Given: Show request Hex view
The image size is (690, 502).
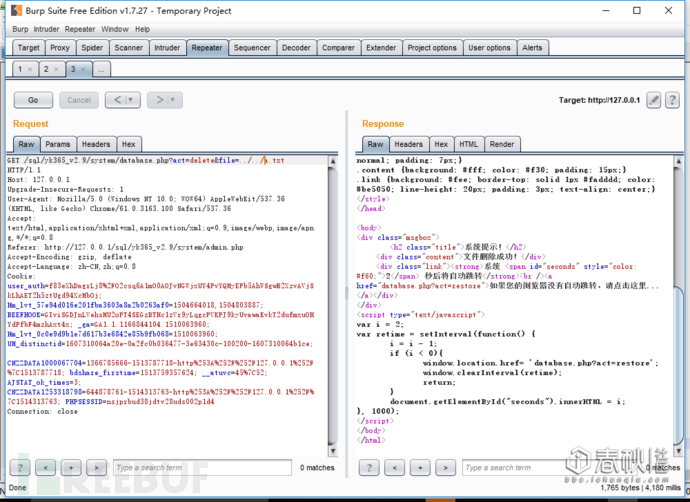Looking at the screenshot, I should coord(129,144).
